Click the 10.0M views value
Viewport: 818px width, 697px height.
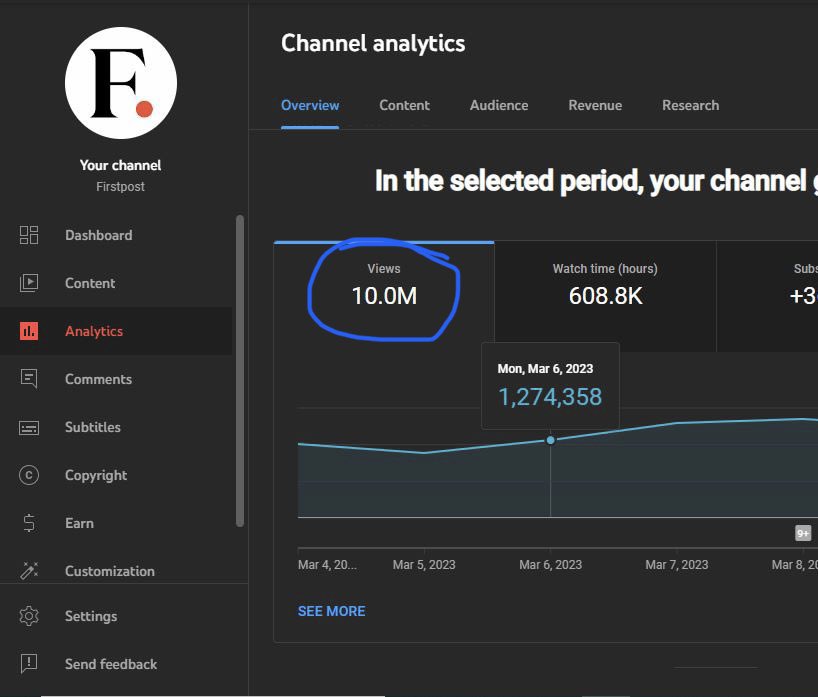pos(384,296)
